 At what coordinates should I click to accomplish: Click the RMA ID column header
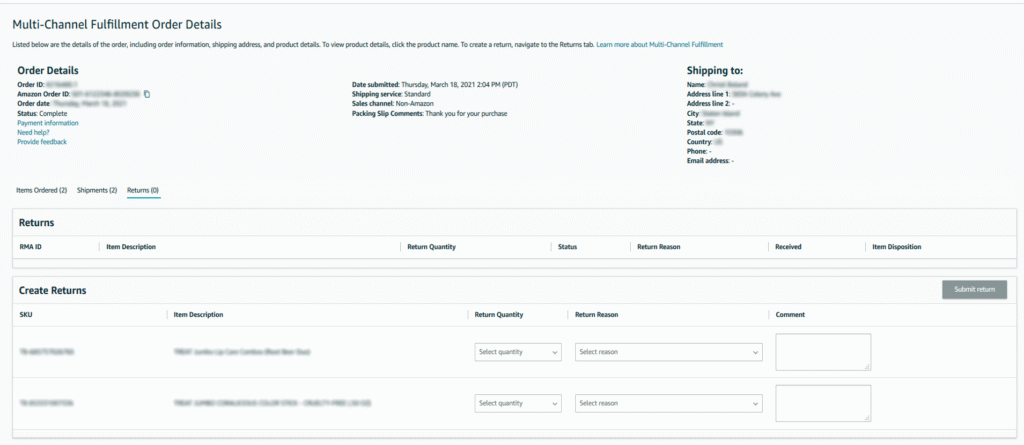point(31,246)
